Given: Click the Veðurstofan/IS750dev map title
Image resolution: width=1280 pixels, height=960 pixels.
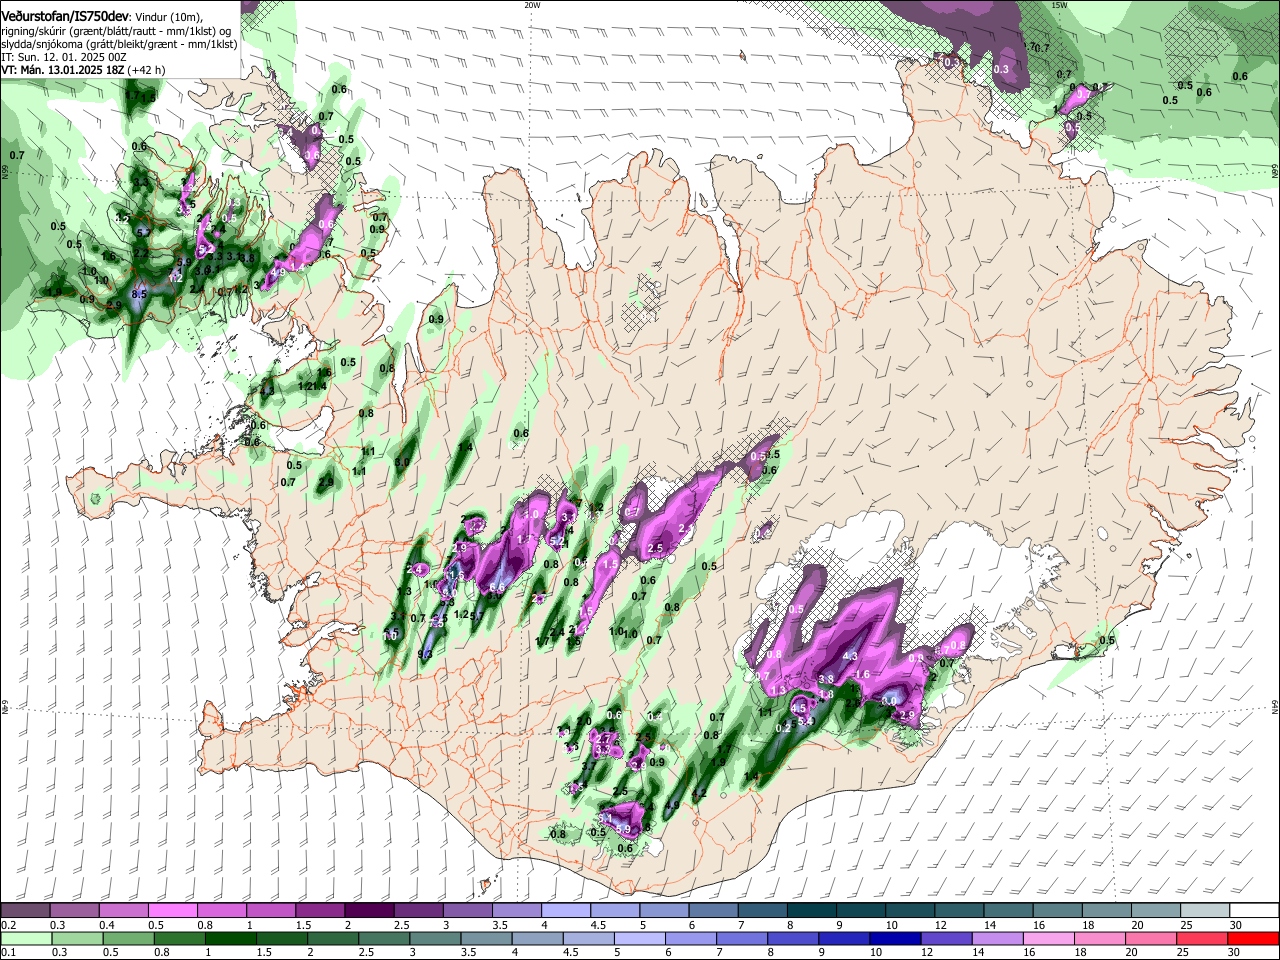Looking at the screenshot, I should 65,16.
